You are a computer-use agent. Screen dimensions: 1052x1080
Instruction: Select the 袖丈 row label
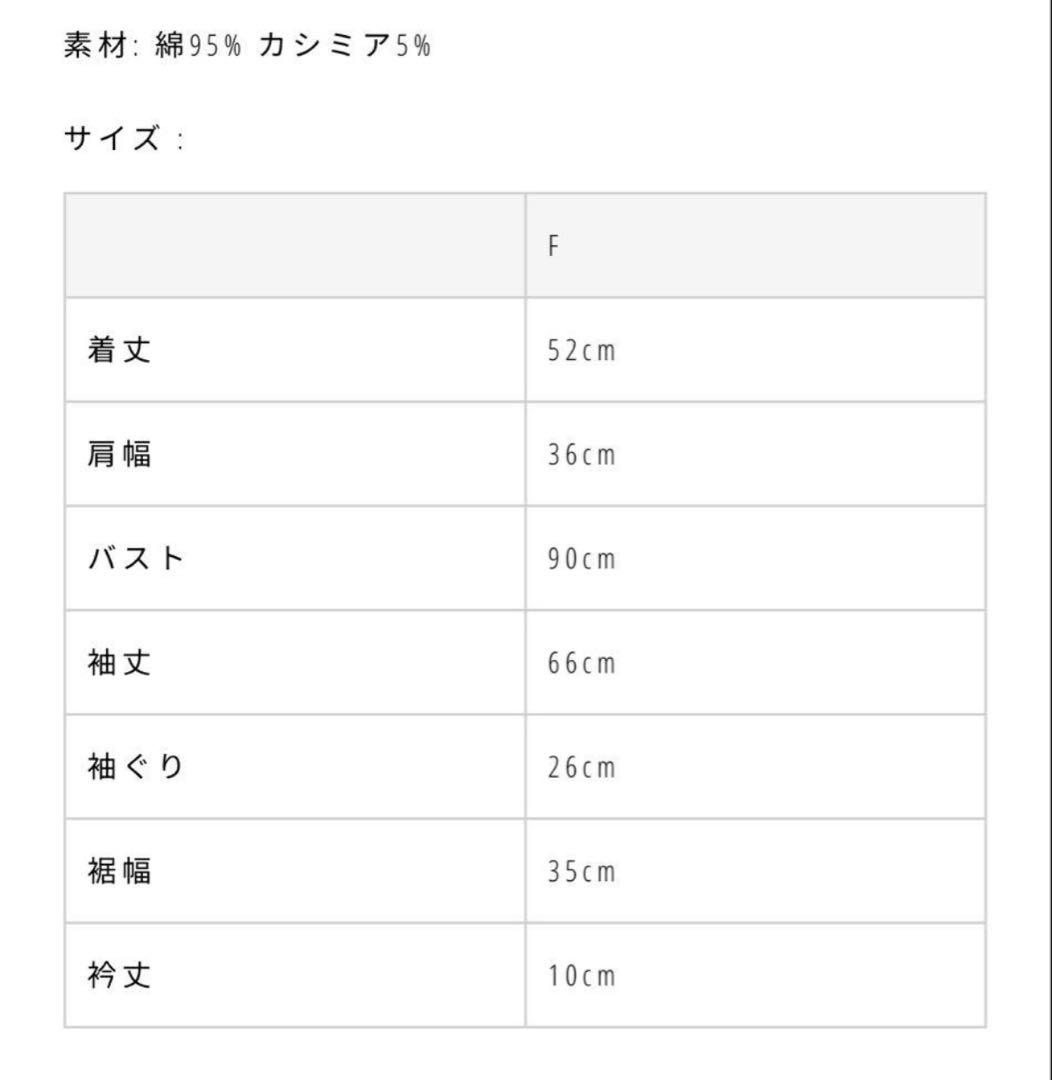pyautogui.click(x=119, y=663)
